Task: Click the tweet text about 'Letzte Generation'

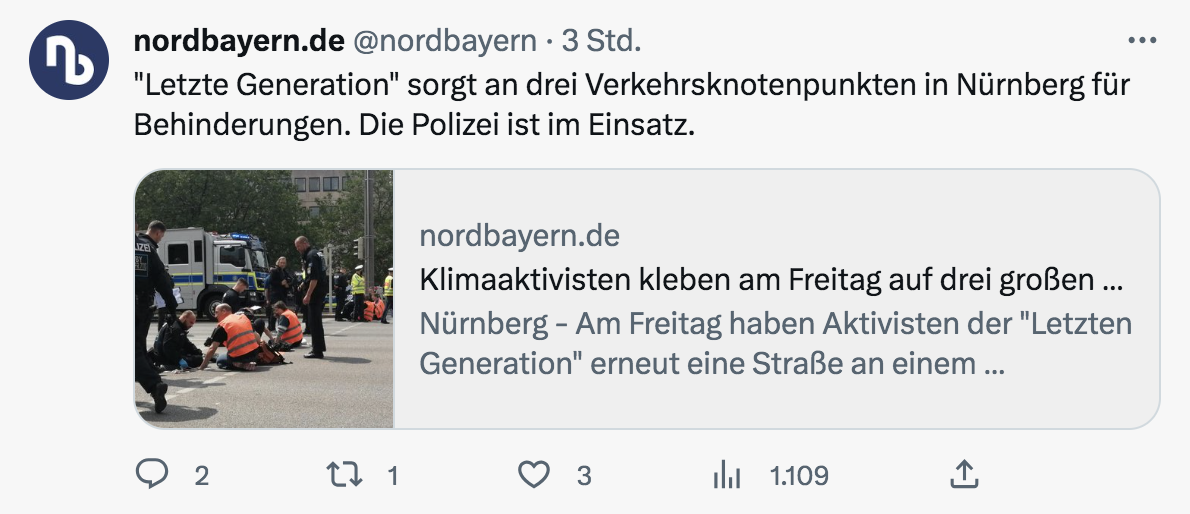Action: pyautogui.click(x=630, y=84)
